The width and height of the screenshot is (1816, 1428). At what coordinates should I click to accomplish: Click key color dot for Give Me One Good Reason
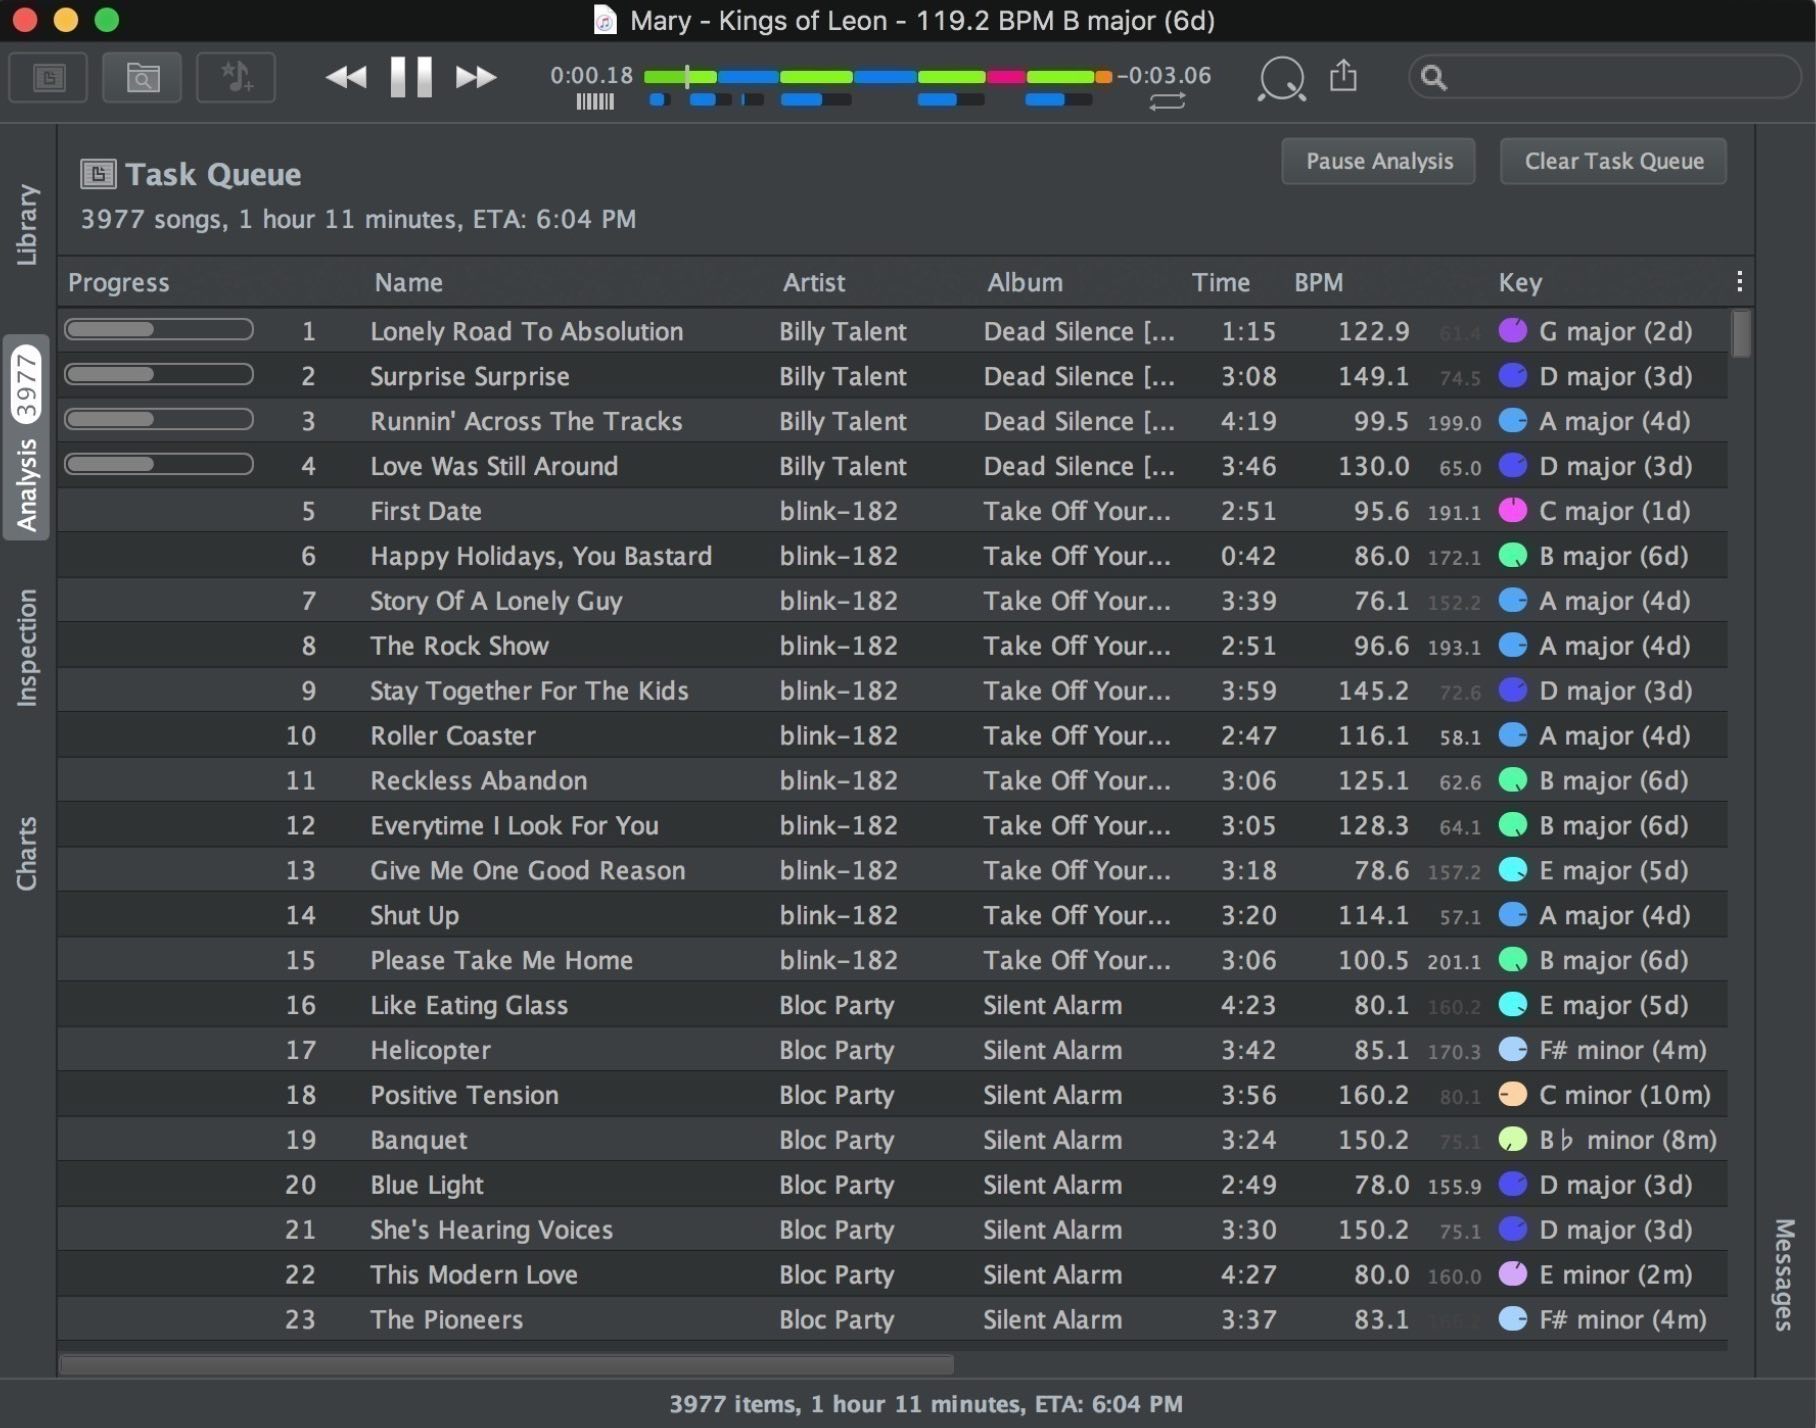point(1513,869)
